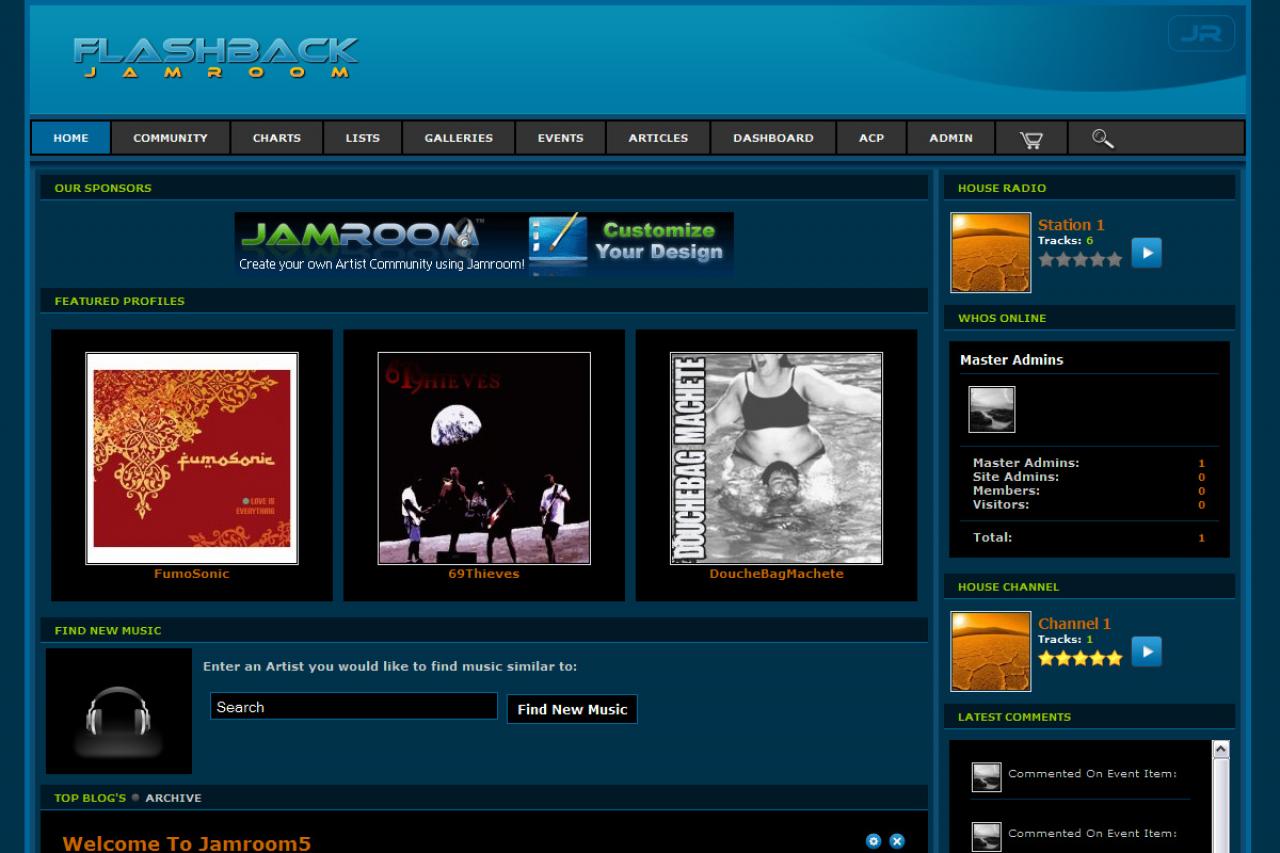Click the 'Total:' row in Whos Online

click(x=1089, y=538)
